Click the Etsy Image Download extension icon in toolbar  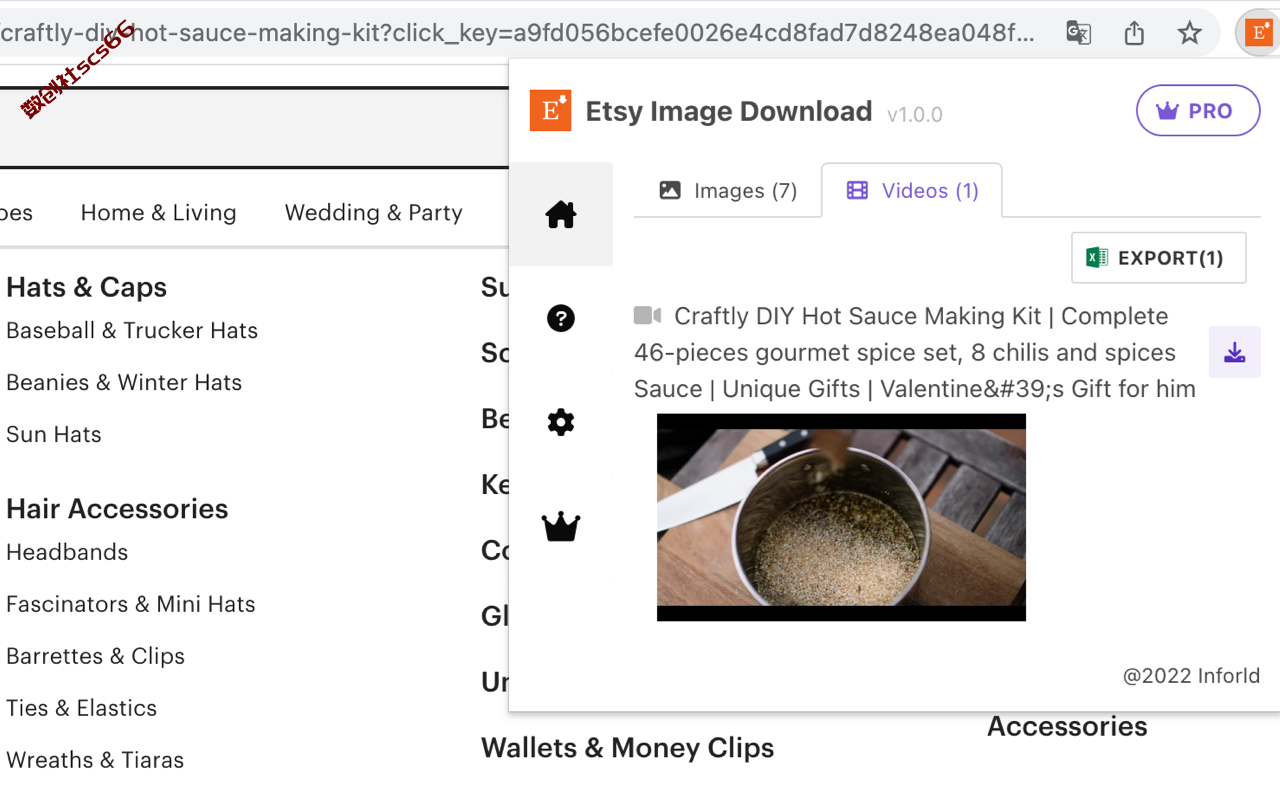point(1258,32)
